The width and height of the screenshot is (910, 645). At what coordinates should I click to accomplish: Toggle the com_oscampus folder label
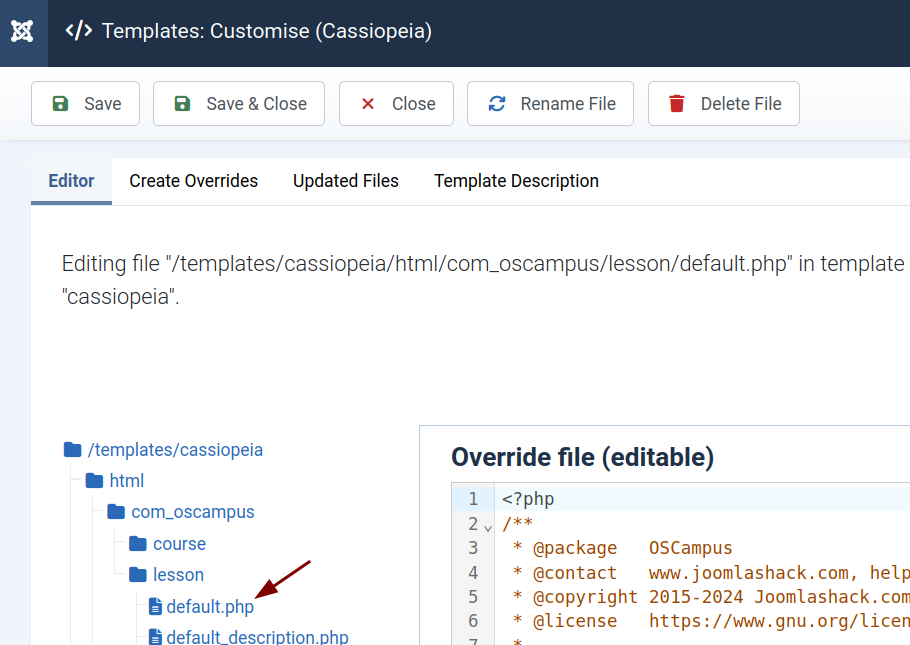(x=193, y=512)
